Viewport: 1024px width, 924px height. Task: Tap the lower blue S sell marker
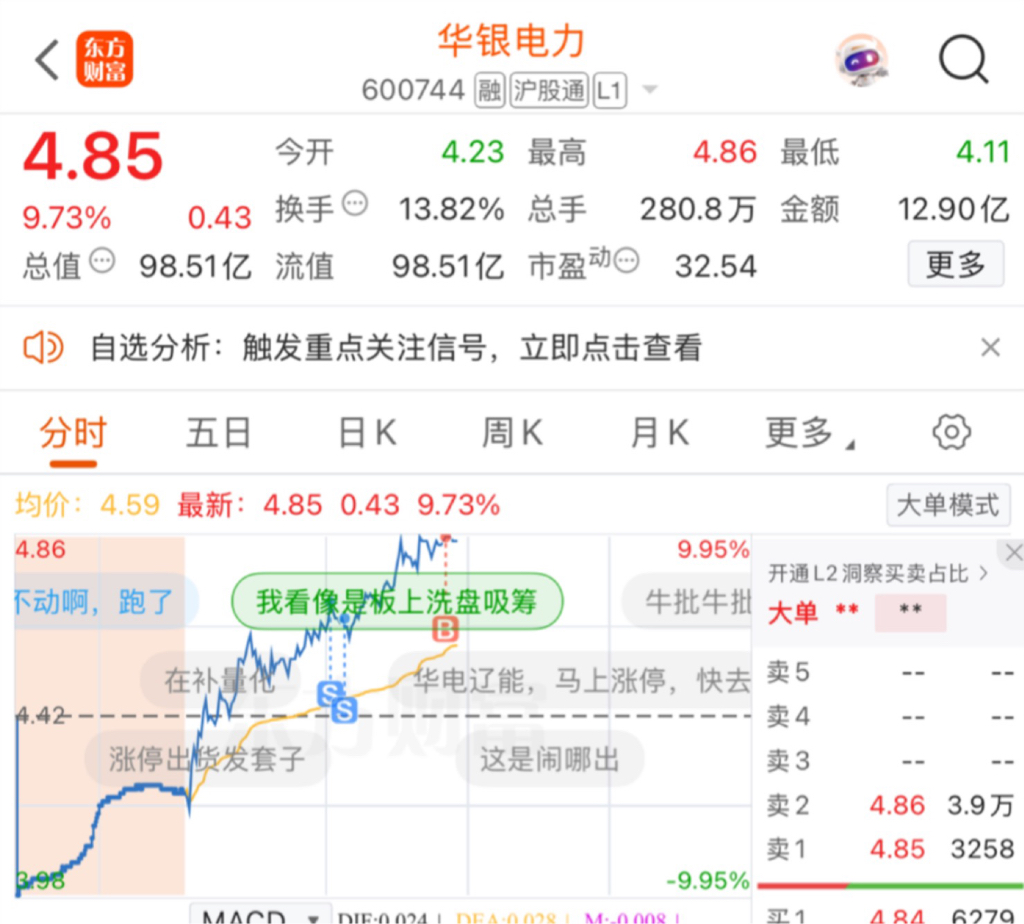tap(344, 710)
